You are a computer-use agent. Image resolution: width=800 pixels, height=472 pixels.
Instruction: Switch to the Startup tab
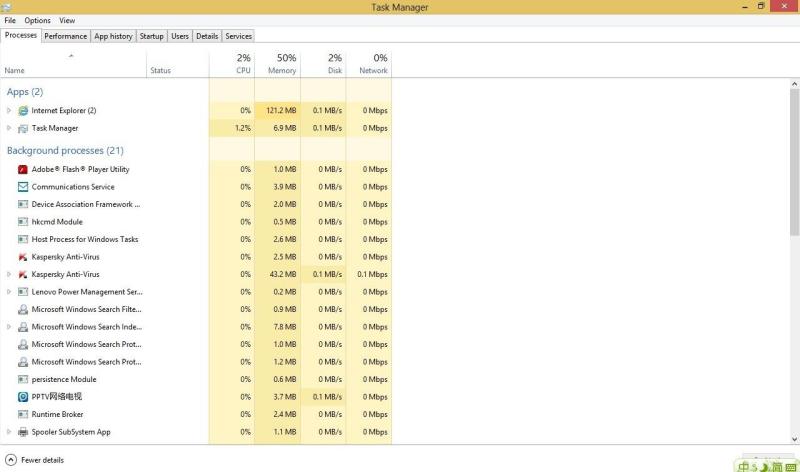point(152,36)
